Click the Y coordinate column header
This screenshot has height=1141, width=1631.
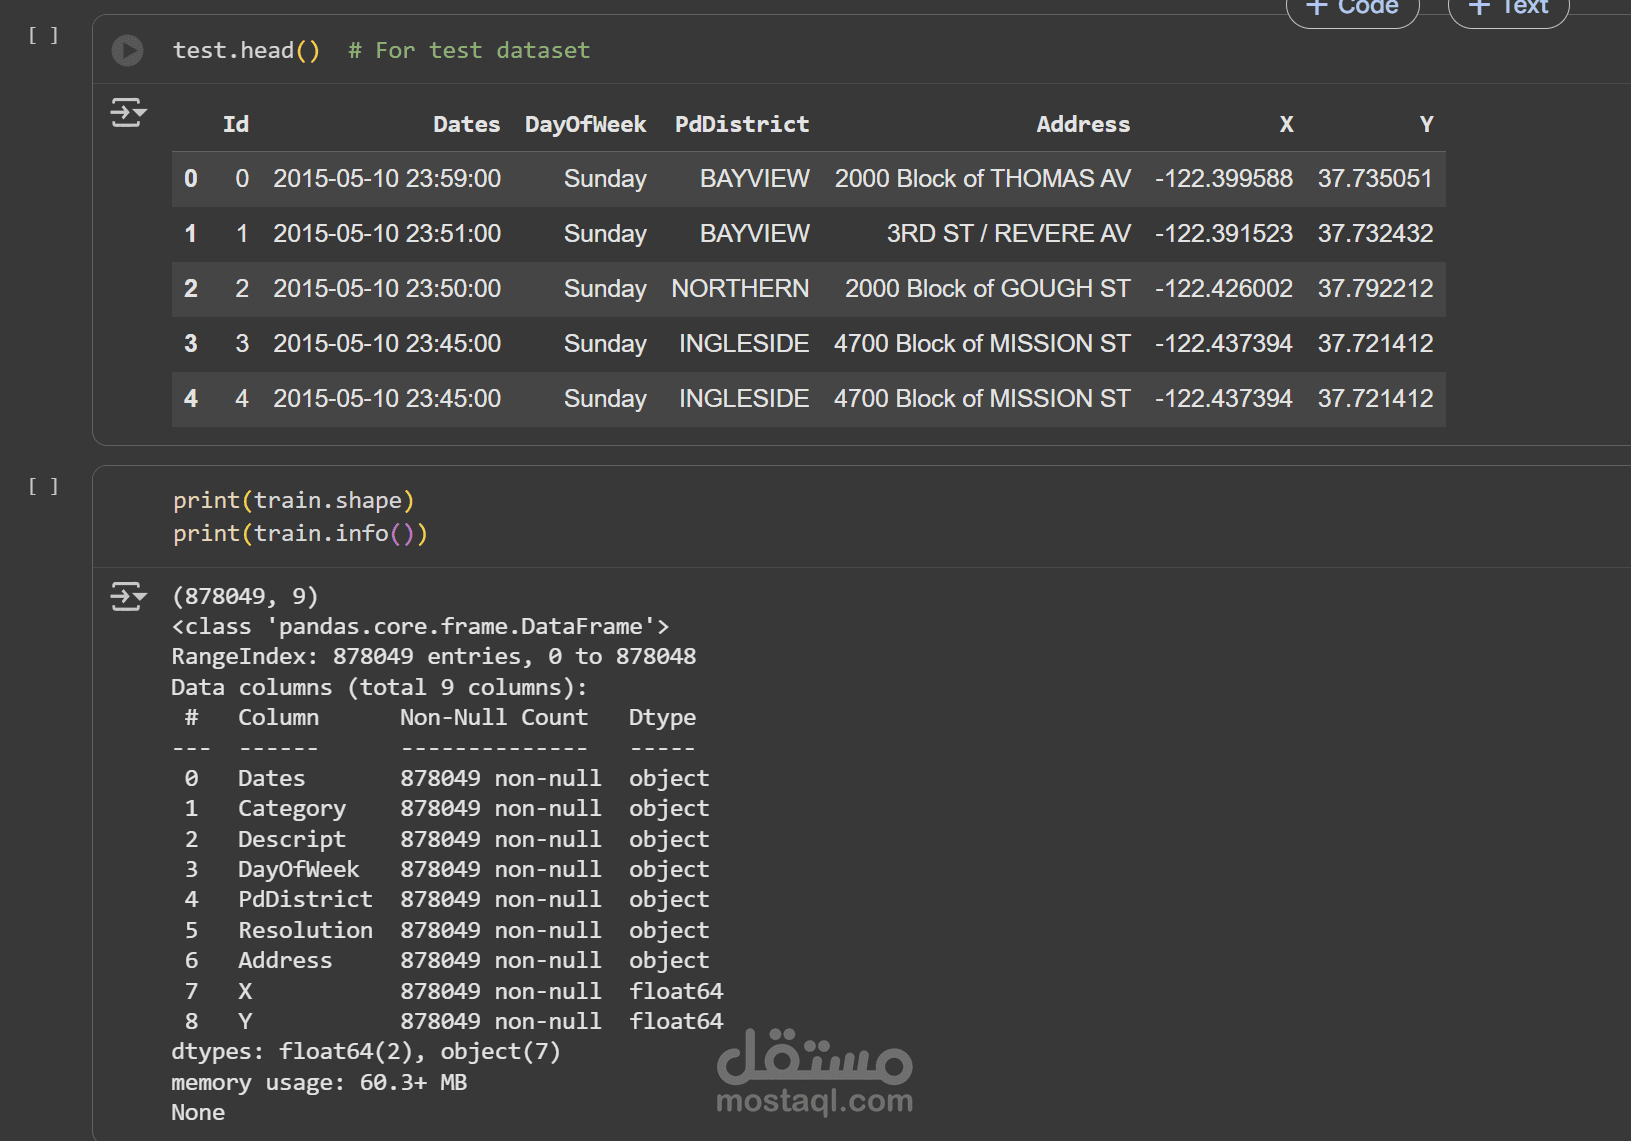(x=1426, y=125)
